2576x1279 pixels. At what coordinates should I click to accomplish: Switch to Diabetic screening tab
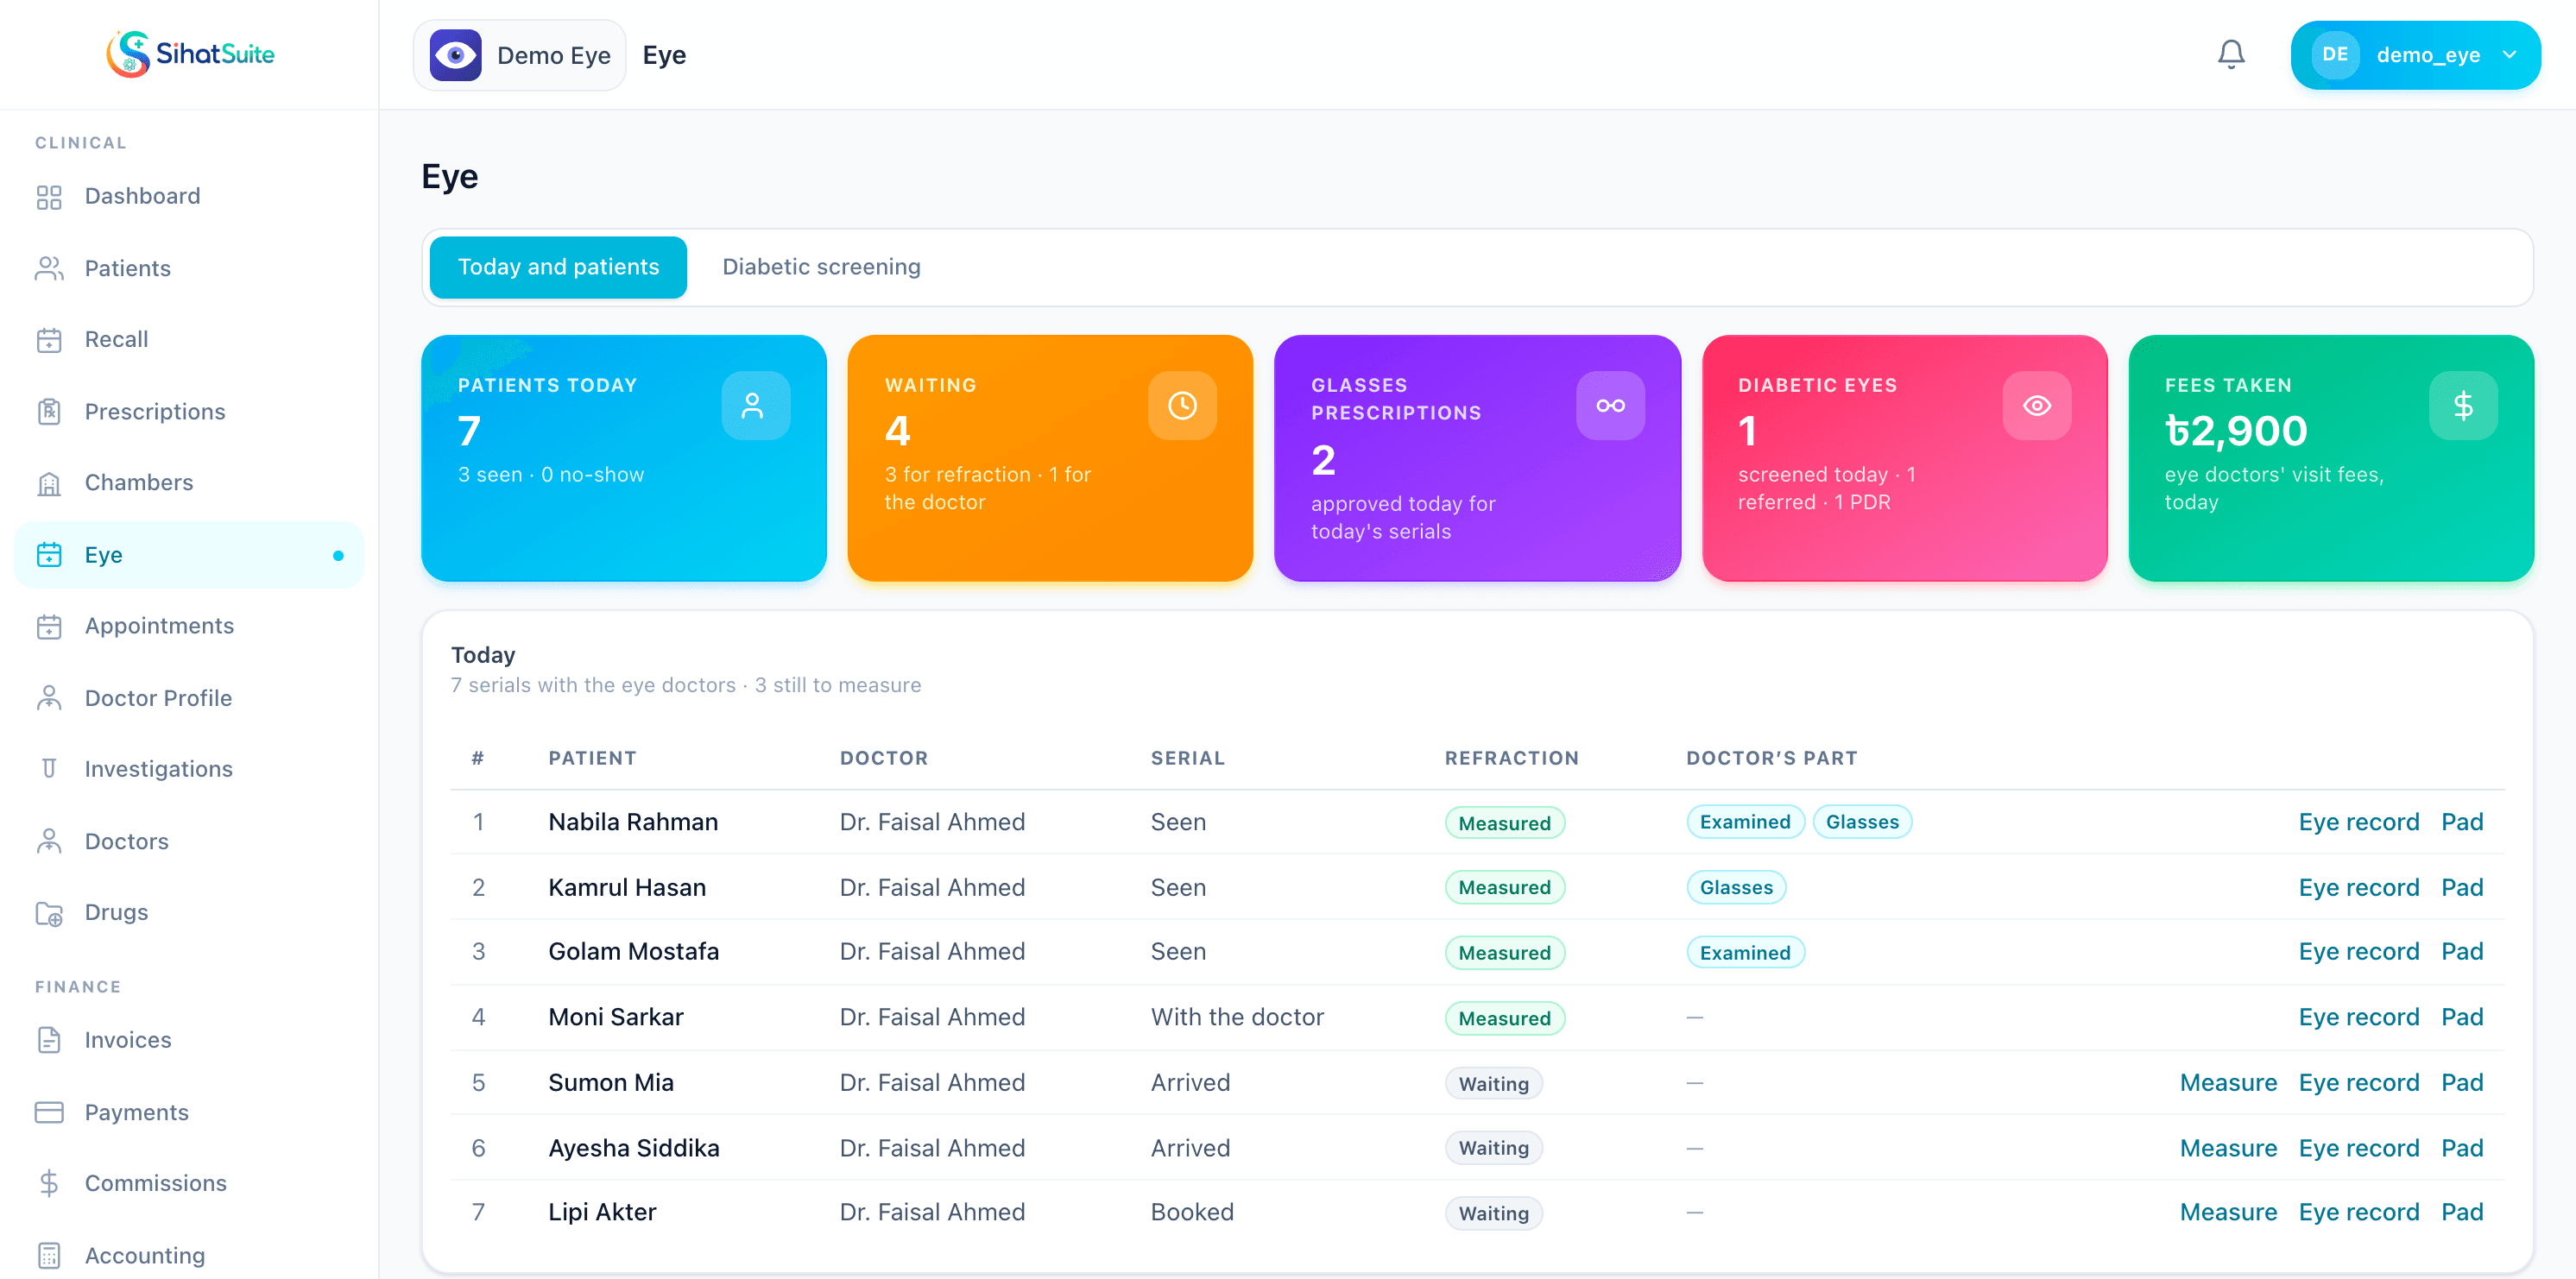pyautogui.click(x=821, y=267)
